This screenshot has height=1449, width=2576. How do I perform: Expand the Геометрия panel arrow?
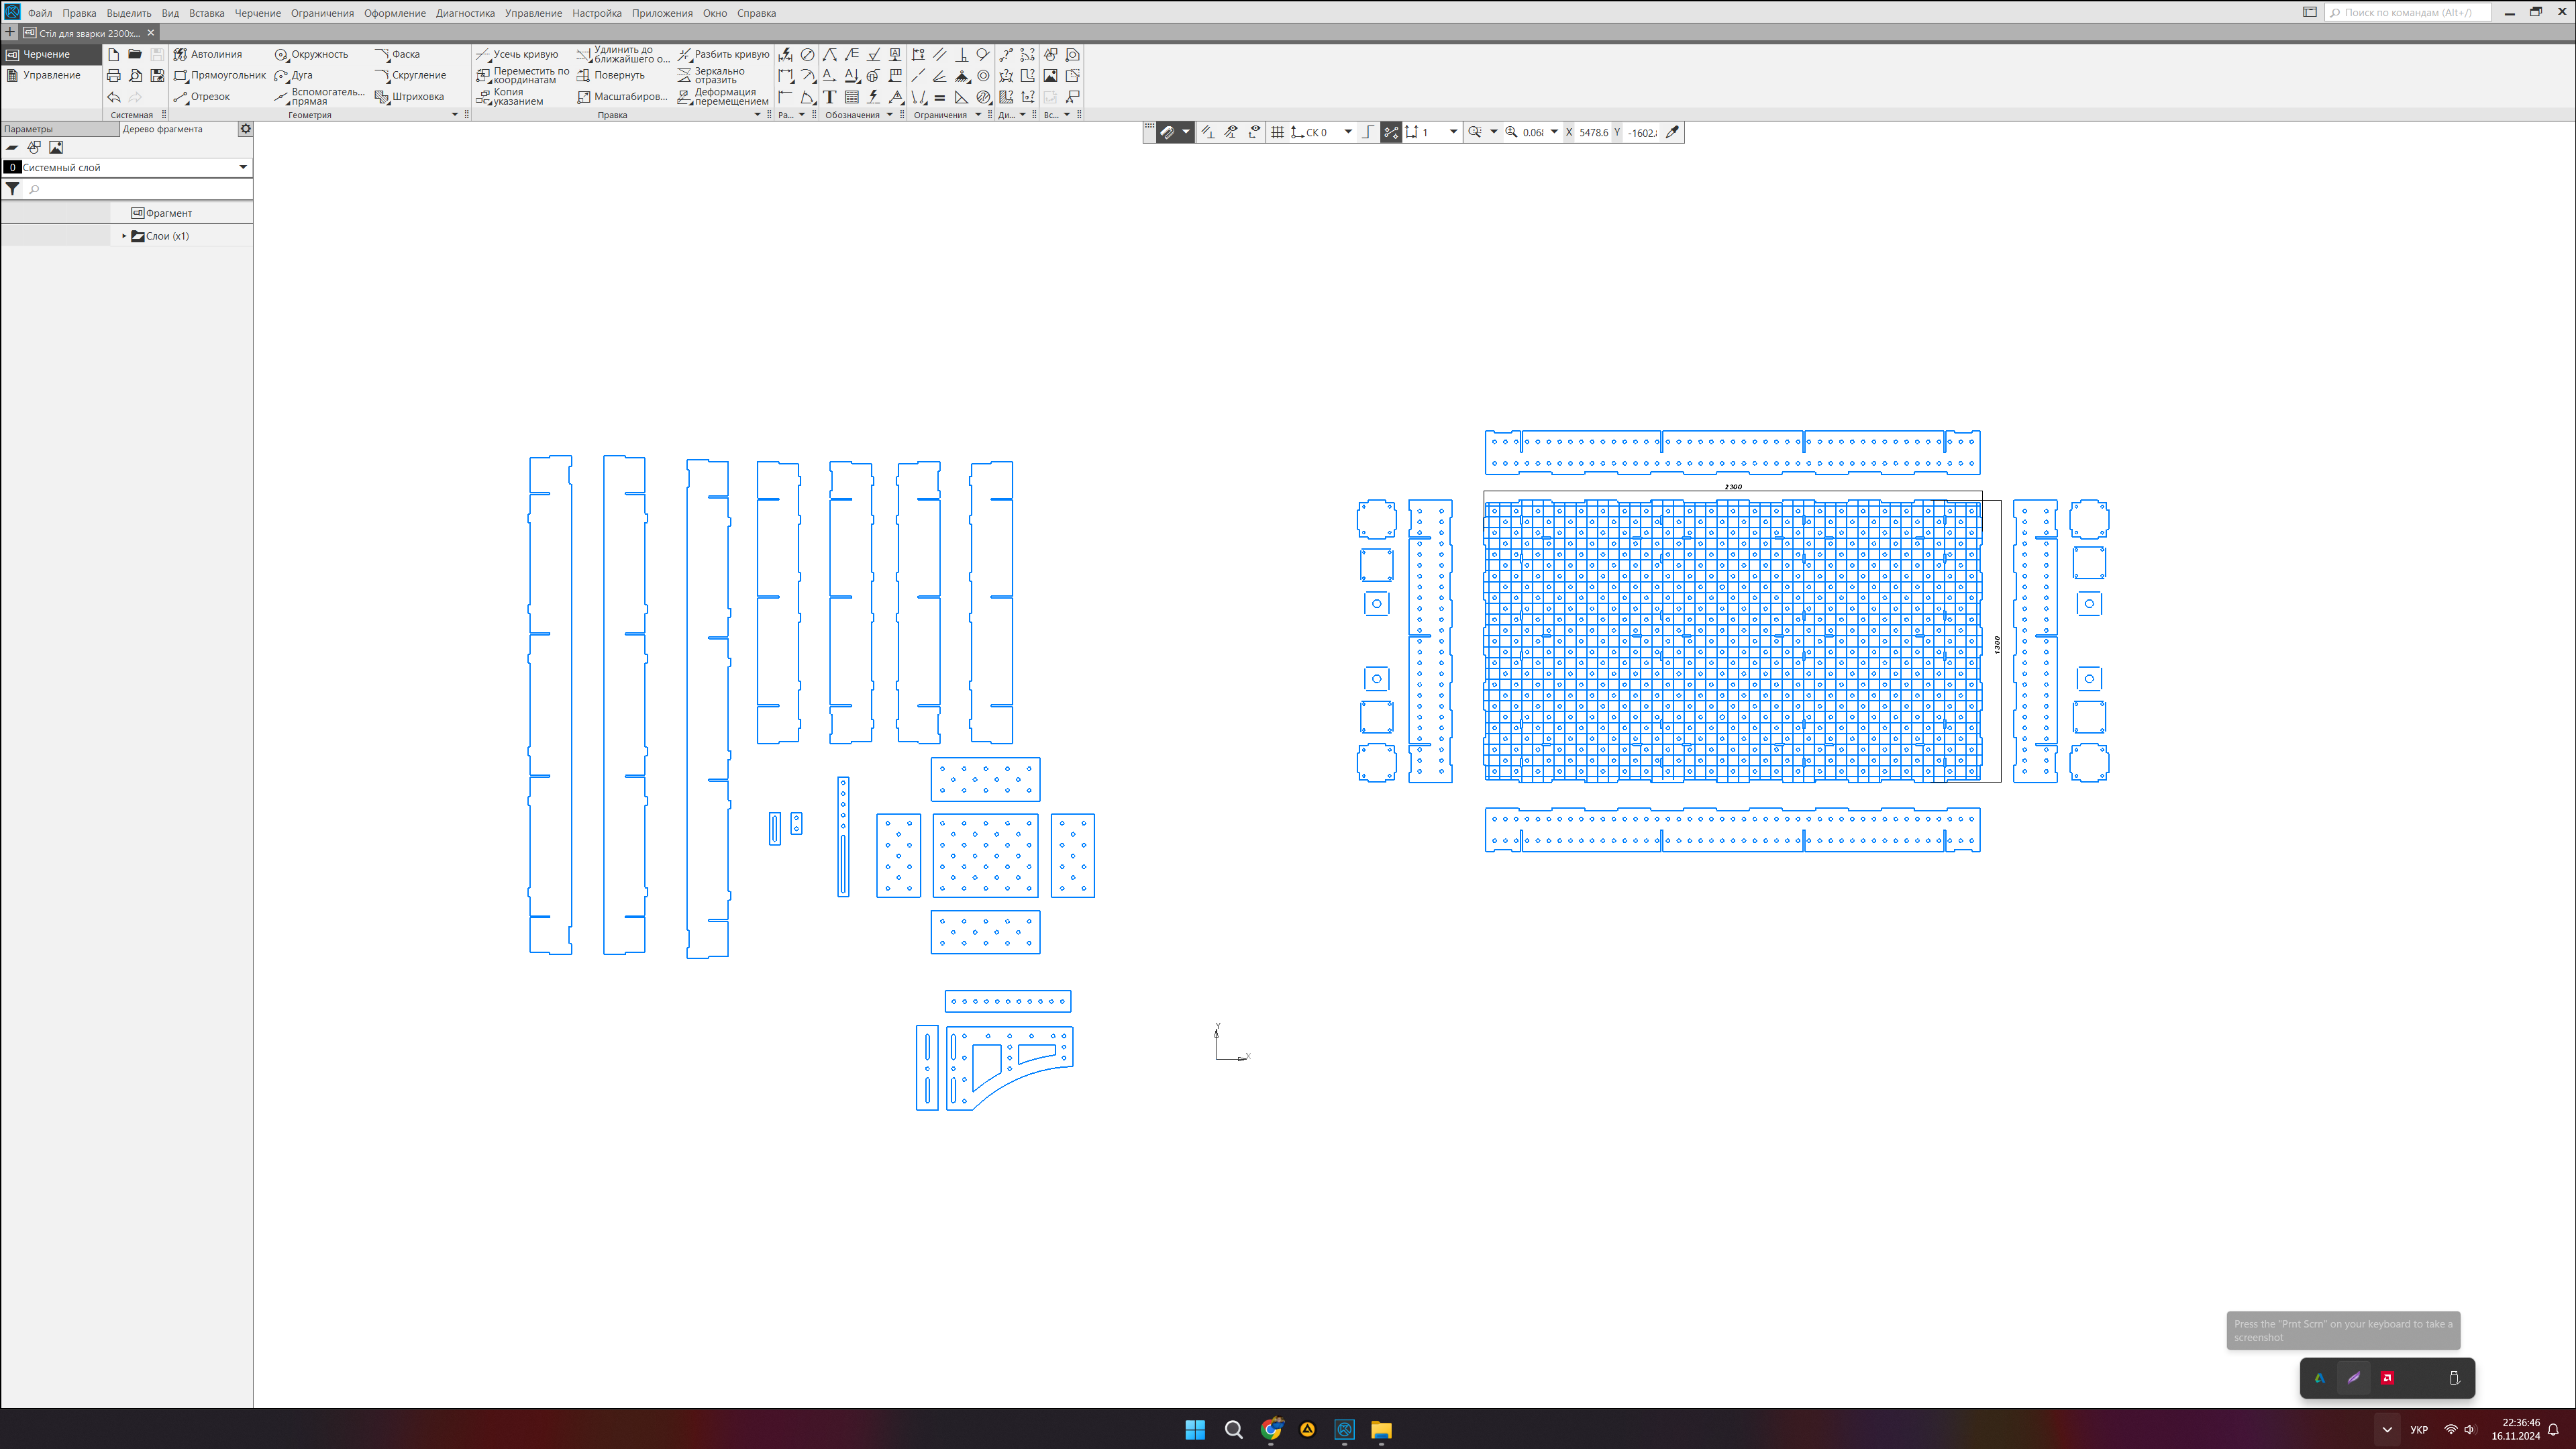tap(454, 115)
